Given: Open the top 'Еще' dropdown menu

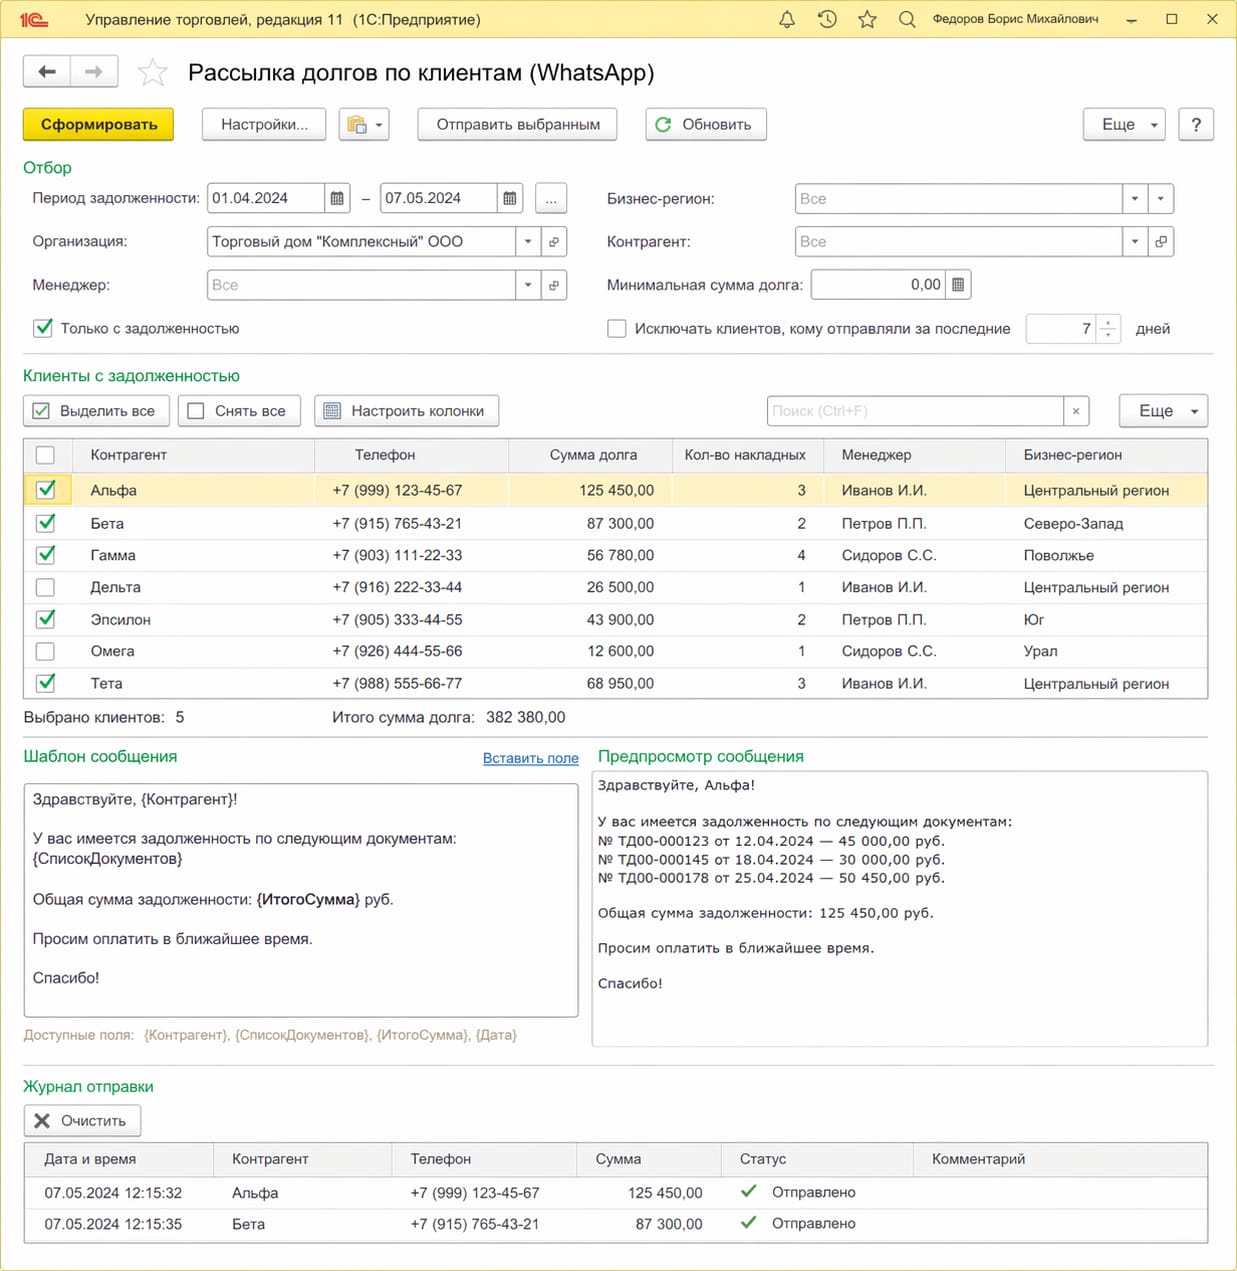Looking at the screenshot, I should [x=1124, y=125].
